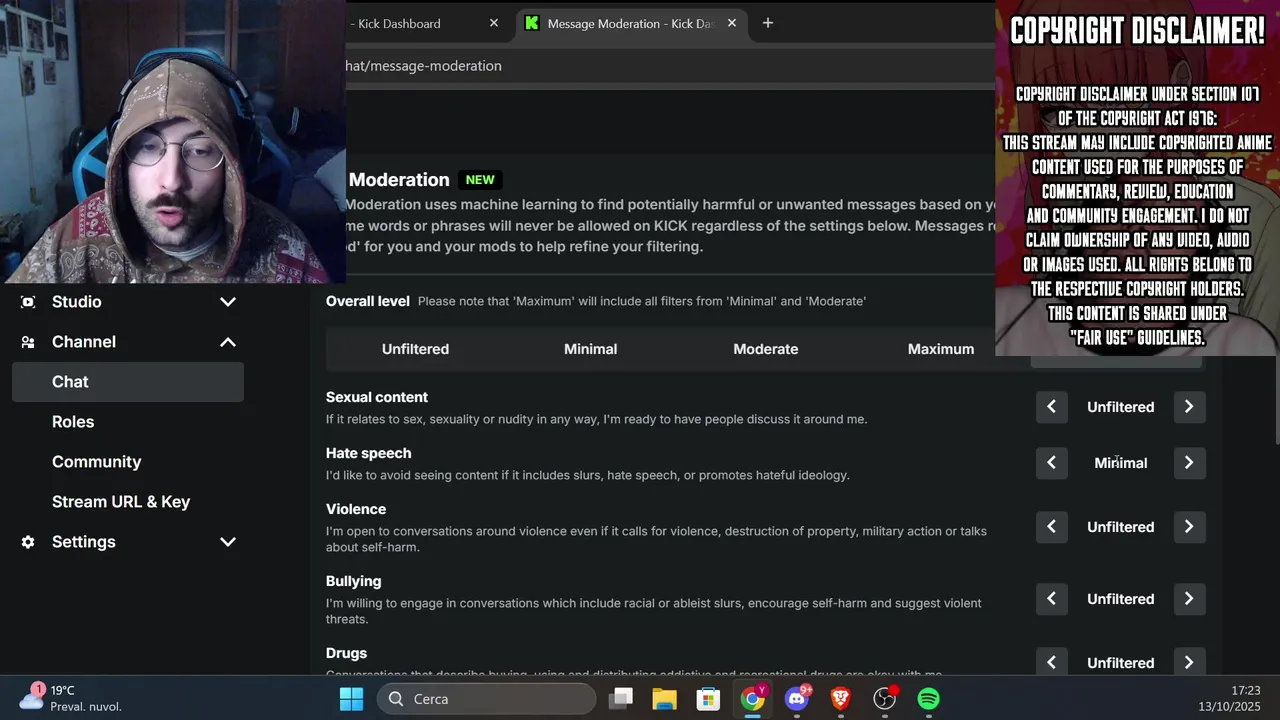This screenshot has width=1280, height=720.
Task: Open the Windows Start menu
Action: (x=352, y=699)
